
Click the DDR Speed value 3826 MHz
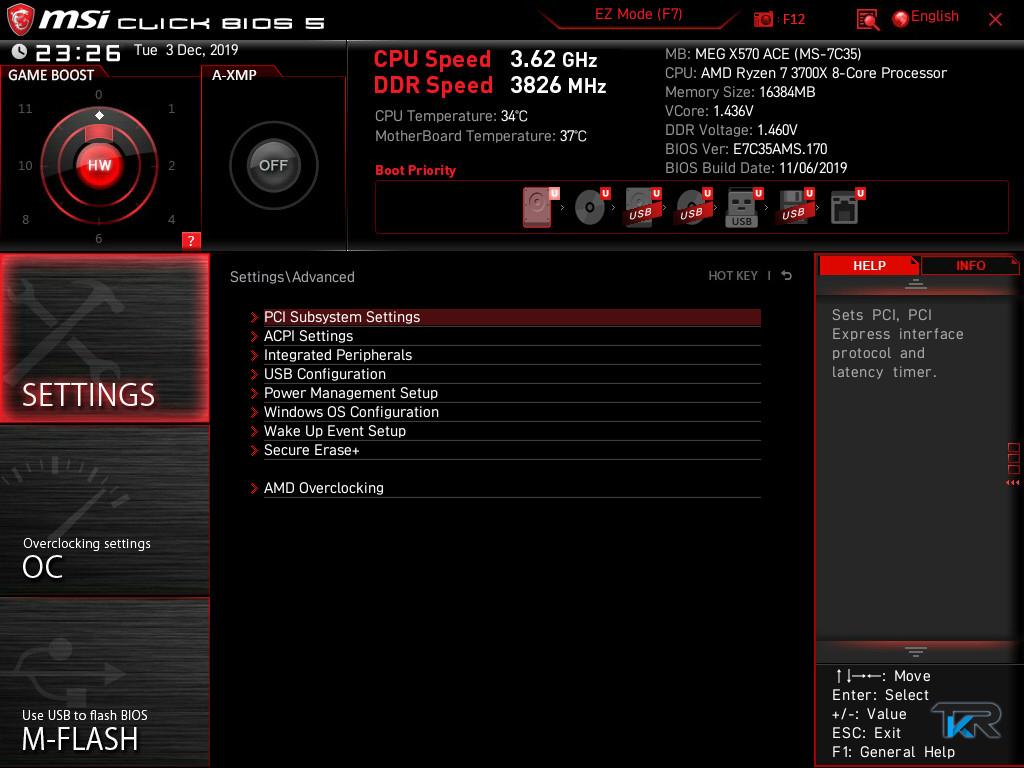(558, 86)
